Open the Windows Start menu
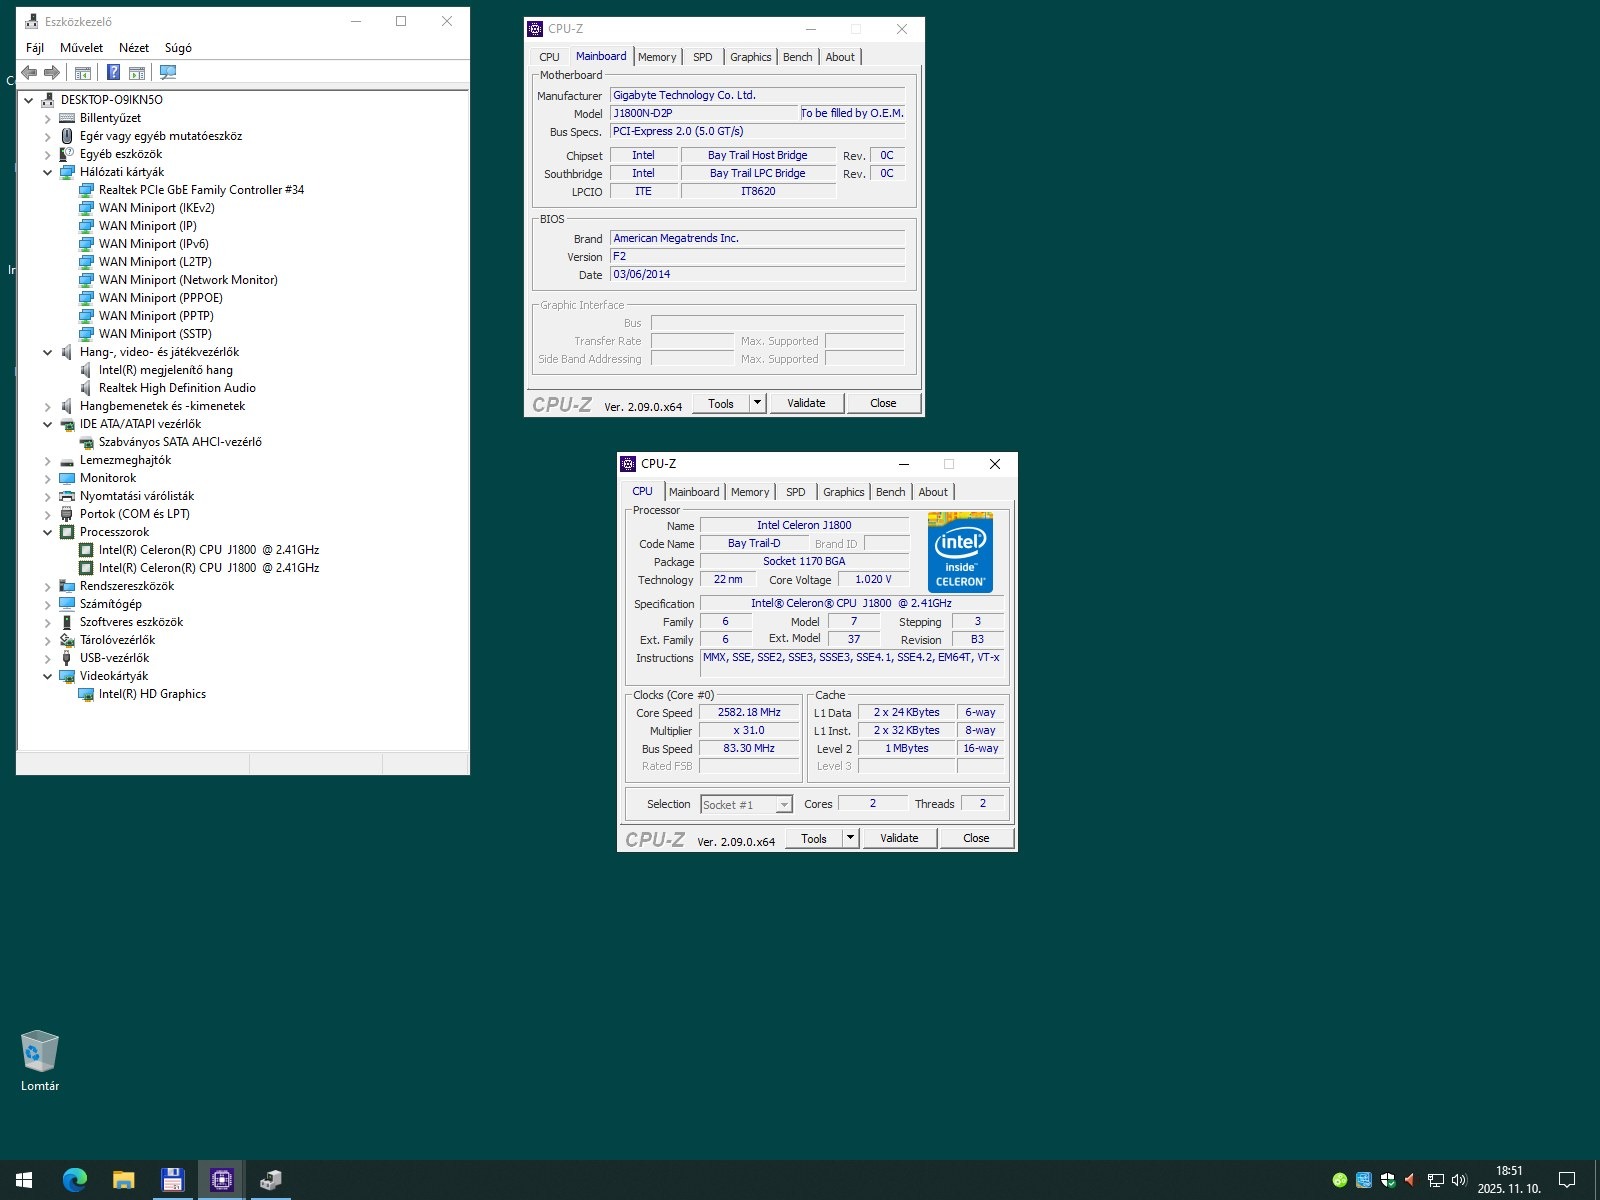The image size is (1600, 1200). click(24, 1180)
